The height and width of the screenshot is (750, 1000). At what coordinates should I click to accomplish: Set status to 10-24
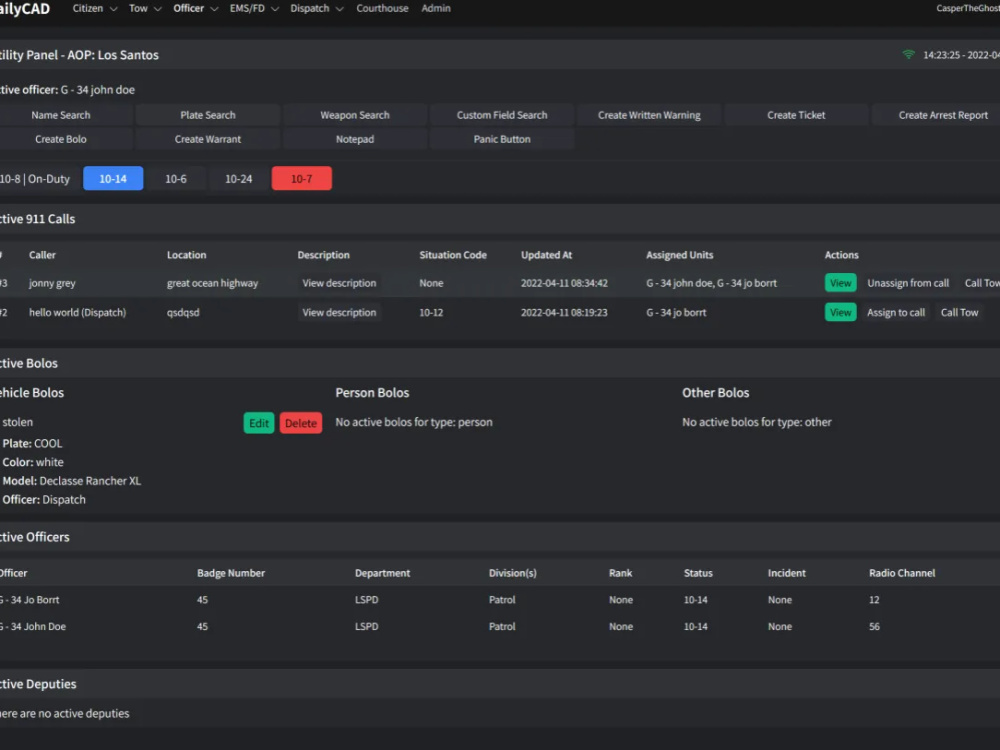[239, 179]
